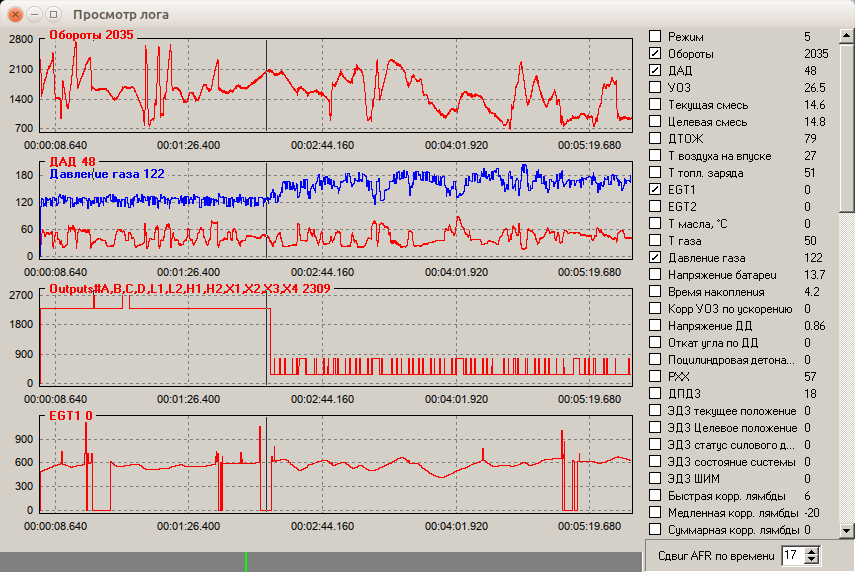Click the parameter list scroll-up arrow

coord(846,36)
